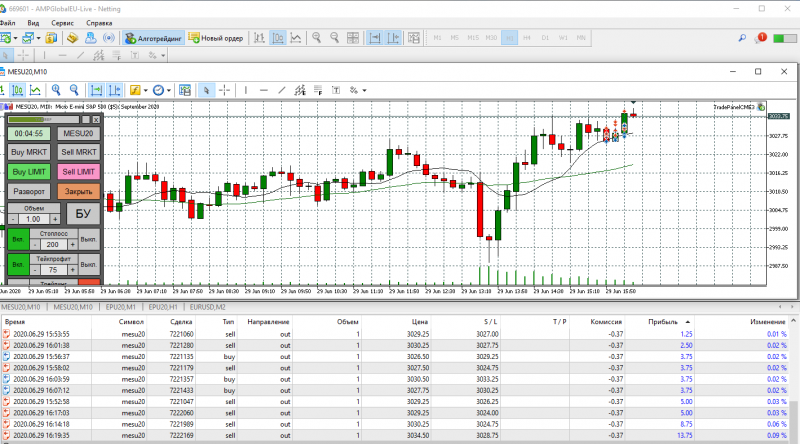Switch to the EURUSD,M2 chart tab
This screenshot has width=800, height=444.
(208, 306)
